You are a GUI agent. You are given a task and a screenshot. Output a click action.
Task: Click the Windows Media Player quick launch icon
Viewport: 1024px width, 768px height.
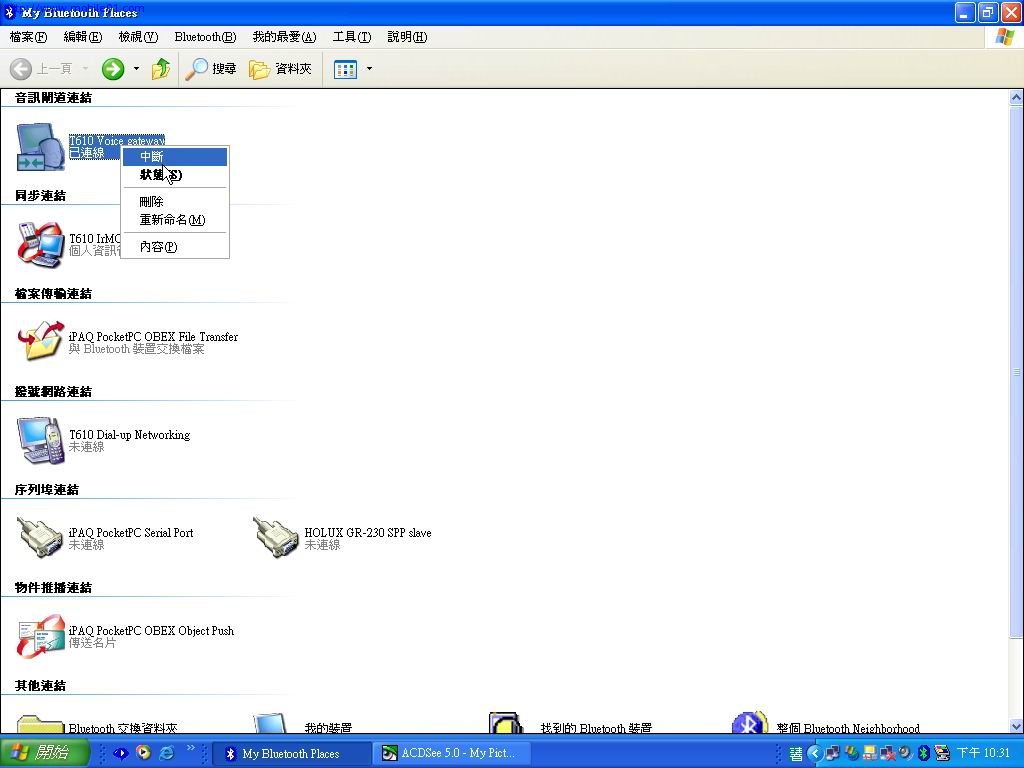coord(143,753)
